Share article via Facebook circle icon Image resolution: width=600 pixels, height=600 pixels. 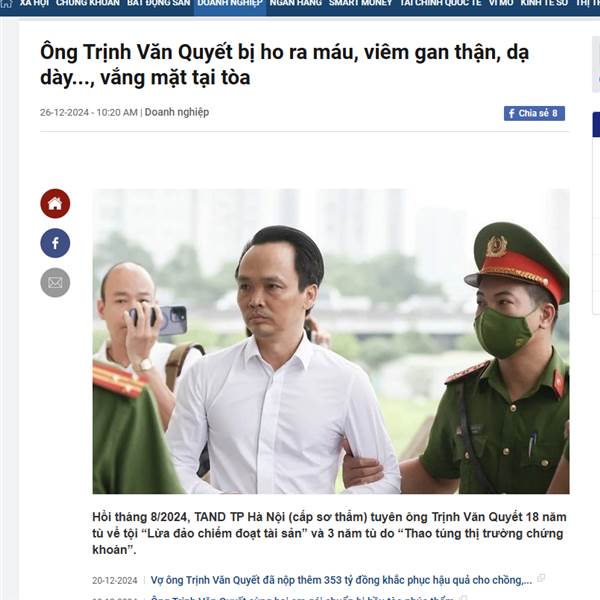55,243
